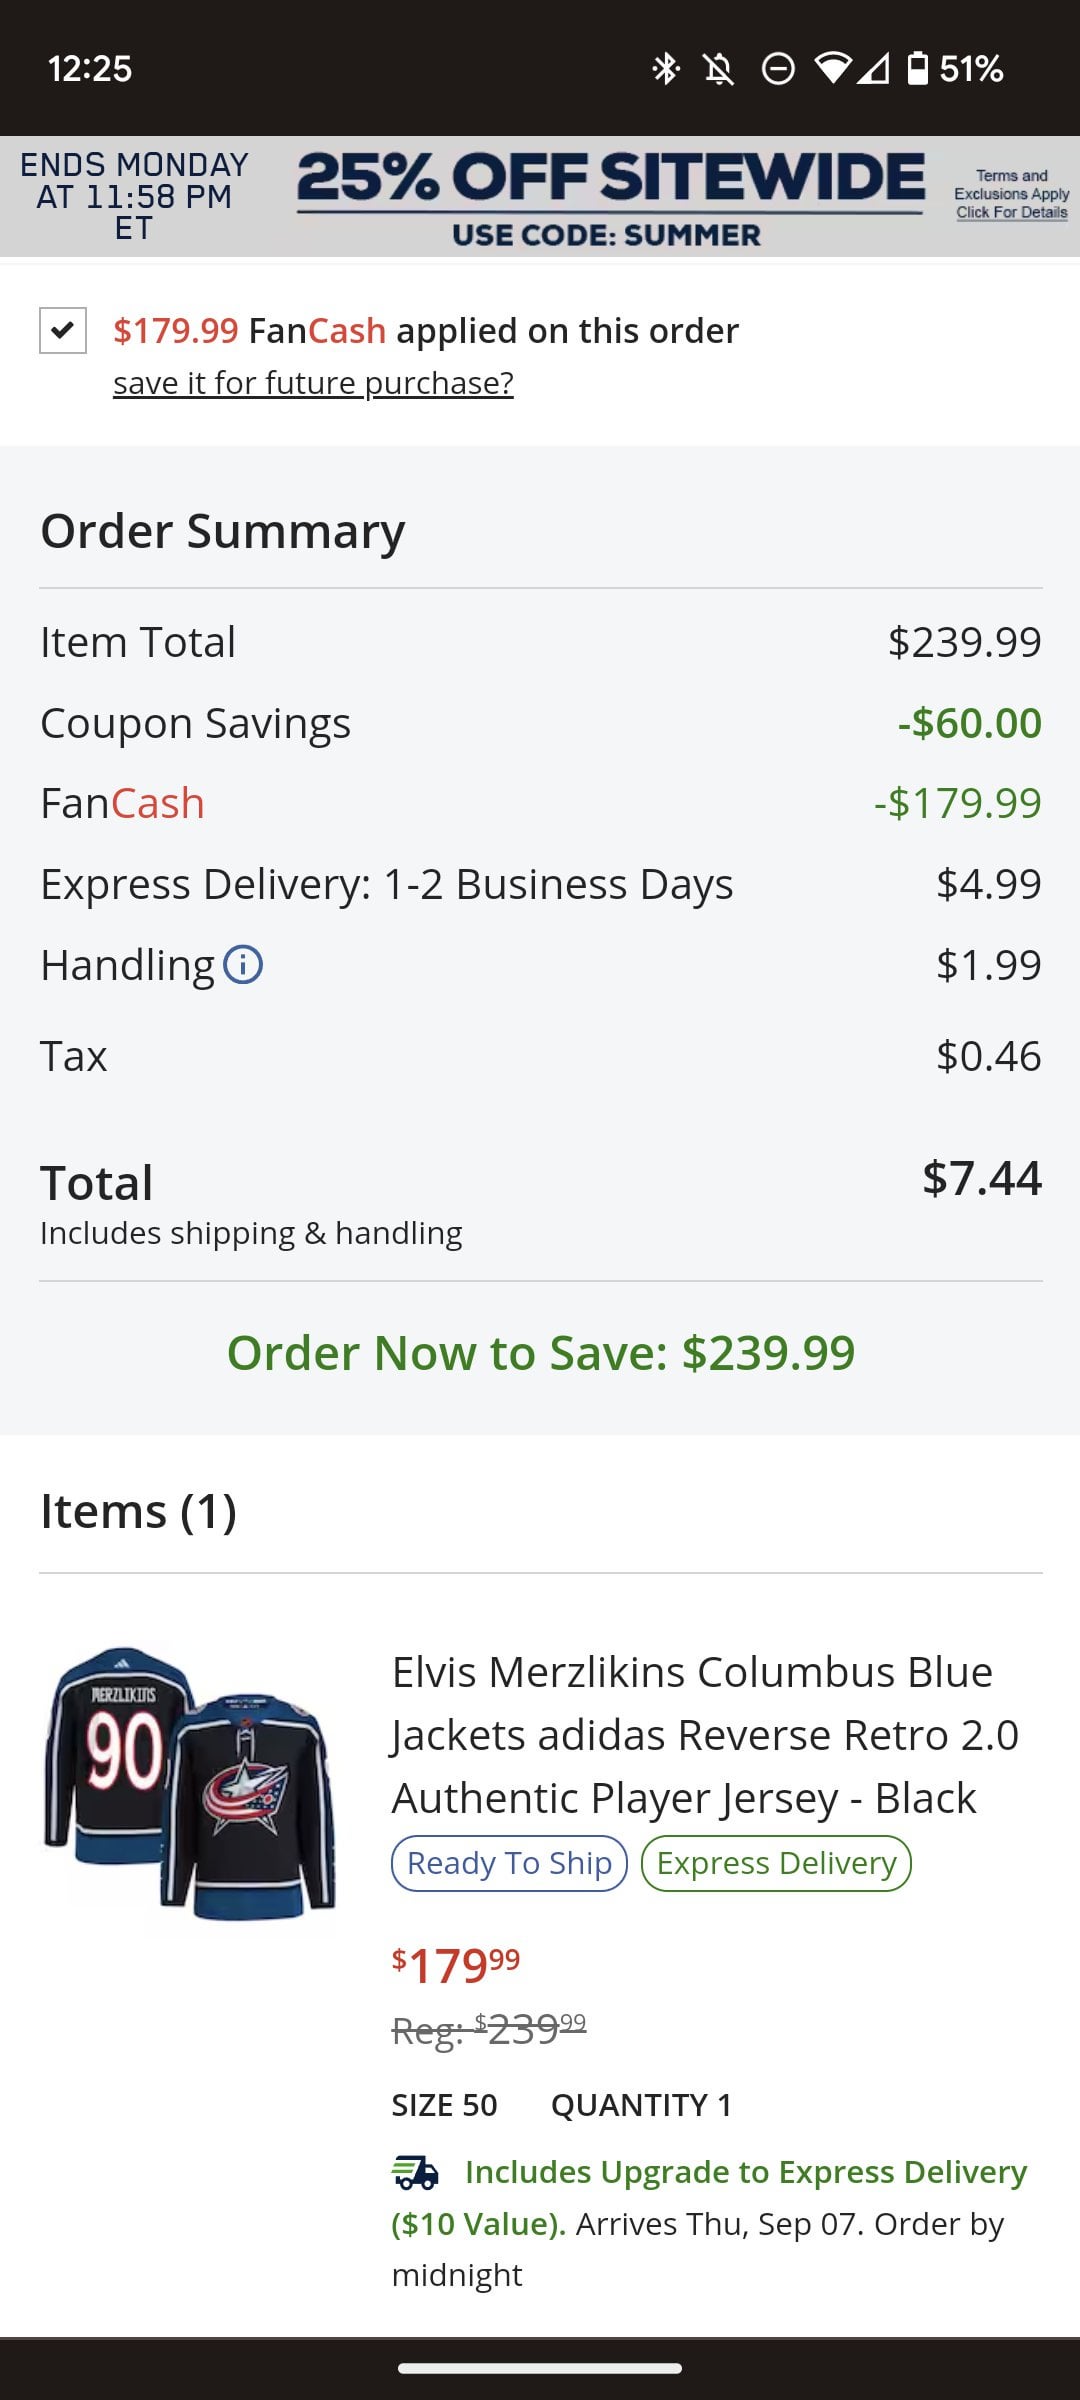Viewport: 1080px width, 2400px height.
Task: Tap the Android home gesture bar
Action: point(540,2367)
